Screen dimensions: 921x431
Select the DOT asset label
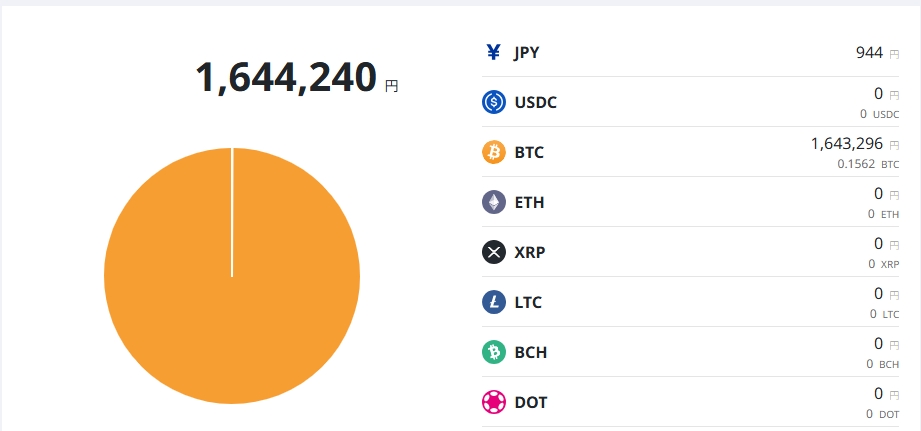[x=530, y=402]
